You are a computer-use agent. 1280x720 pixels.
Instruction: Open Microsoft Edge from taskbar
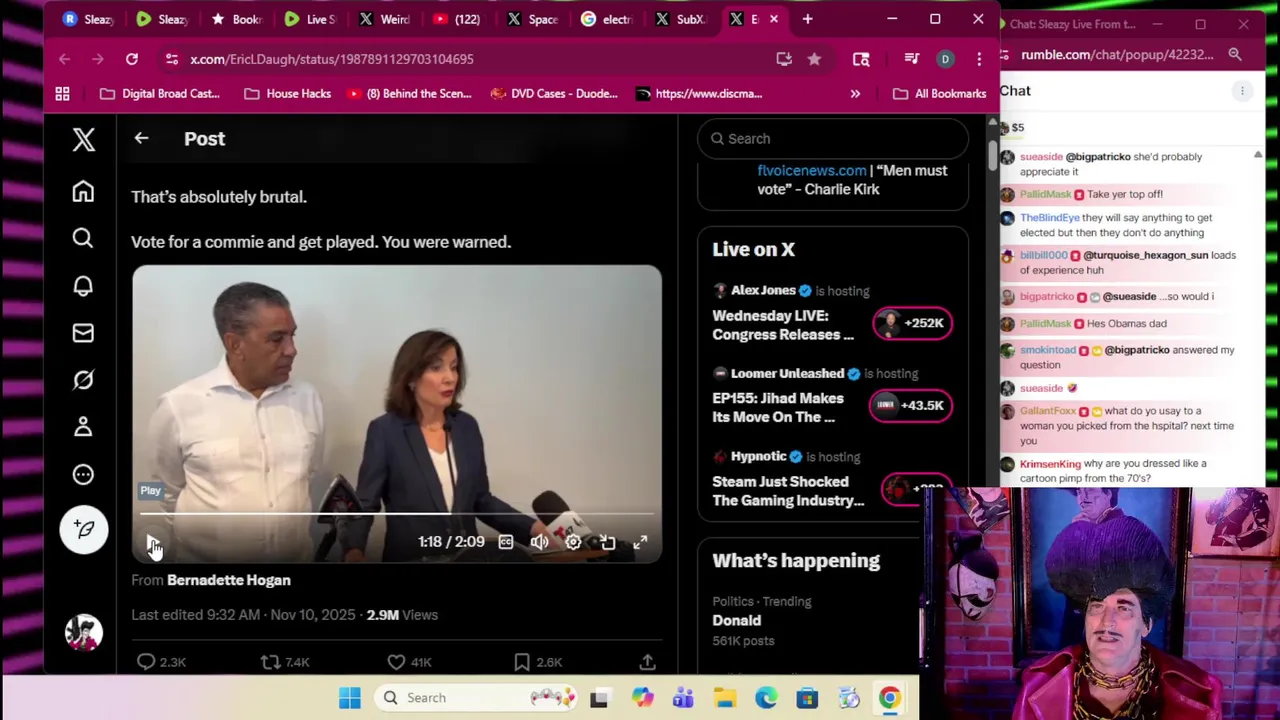(766, 698)
